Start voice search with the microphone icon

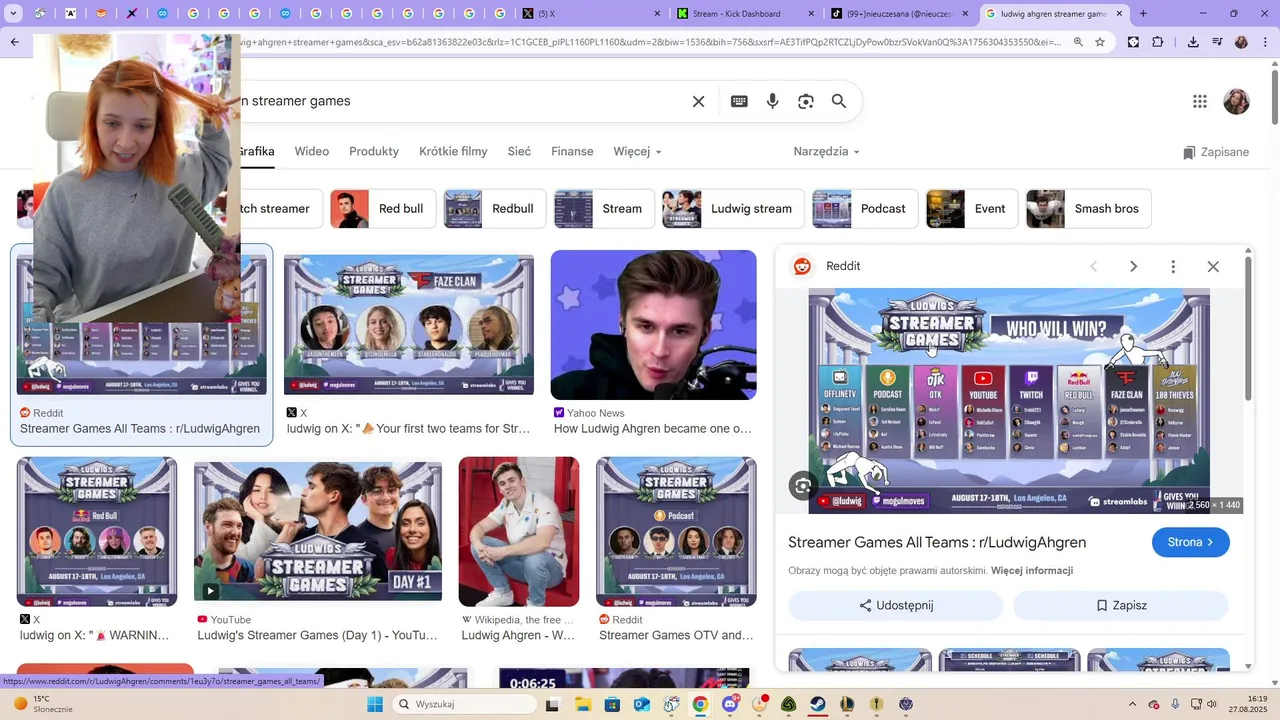(772, 101)
